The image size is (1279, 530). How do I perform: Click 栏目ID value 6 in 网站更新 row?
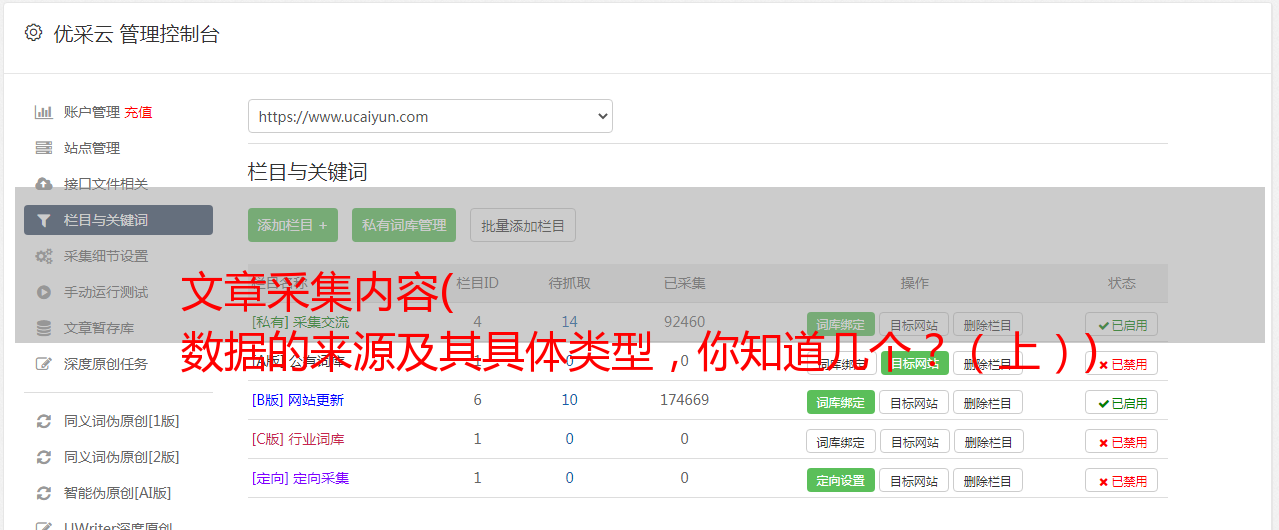tap(477, 400)
